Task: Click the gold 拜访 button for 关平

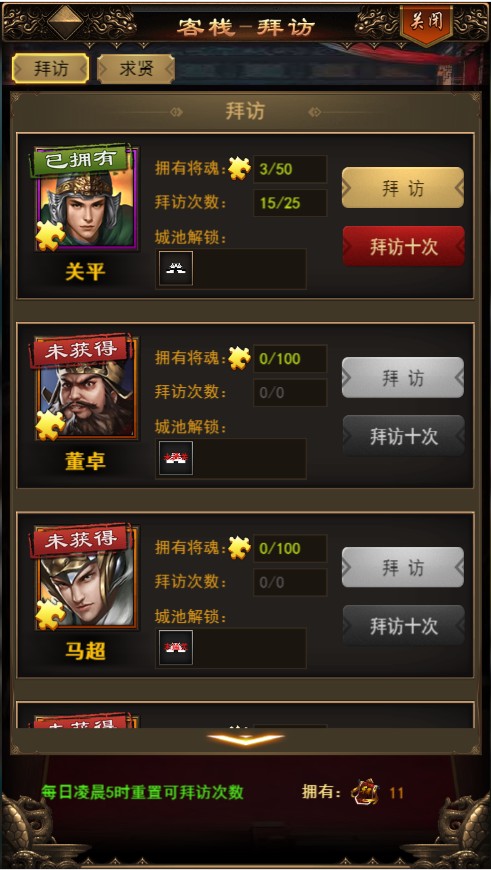Action: click(403, 188)
